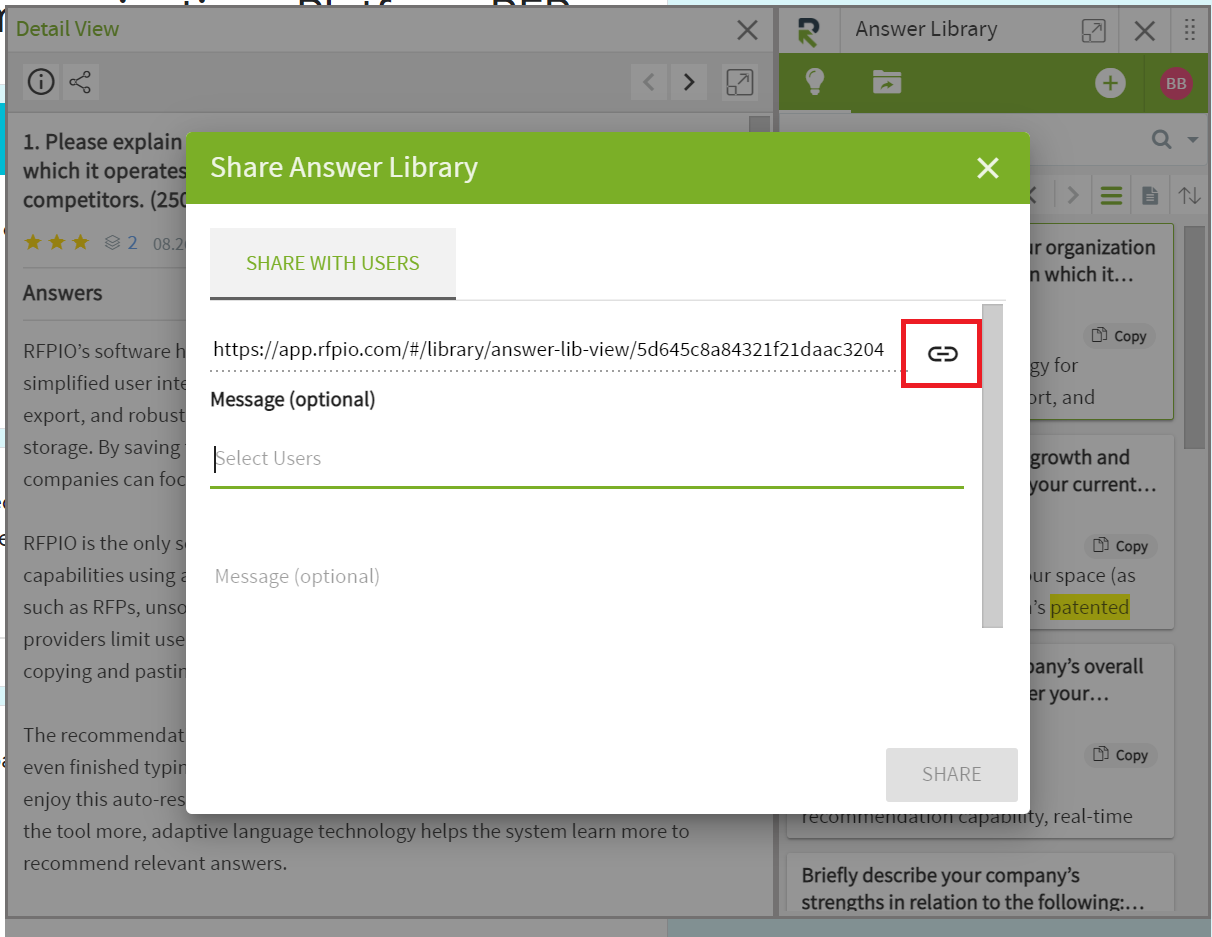Click the drag handle dots in Answer Library
This screenshot has height=937, width=1212.
click(x=1189, y=30)
